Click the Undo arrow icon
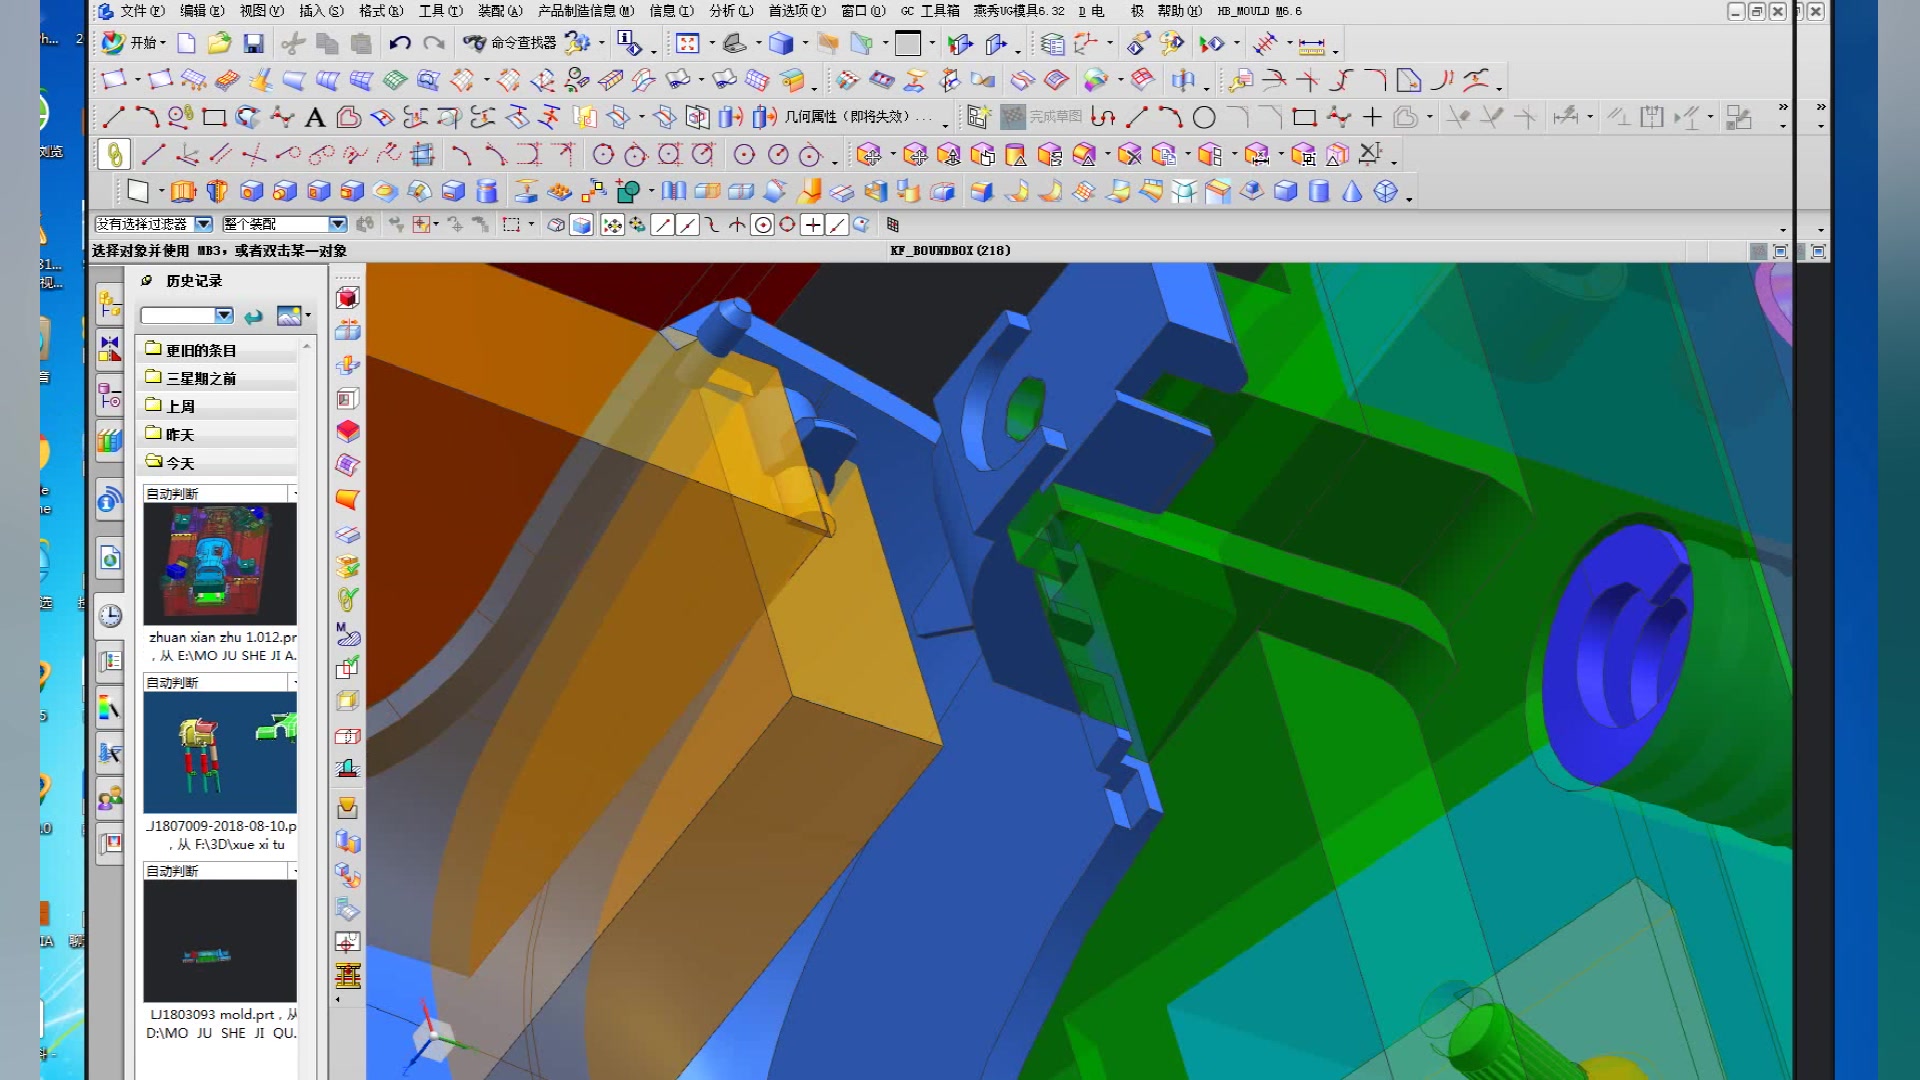 (400, 43)
